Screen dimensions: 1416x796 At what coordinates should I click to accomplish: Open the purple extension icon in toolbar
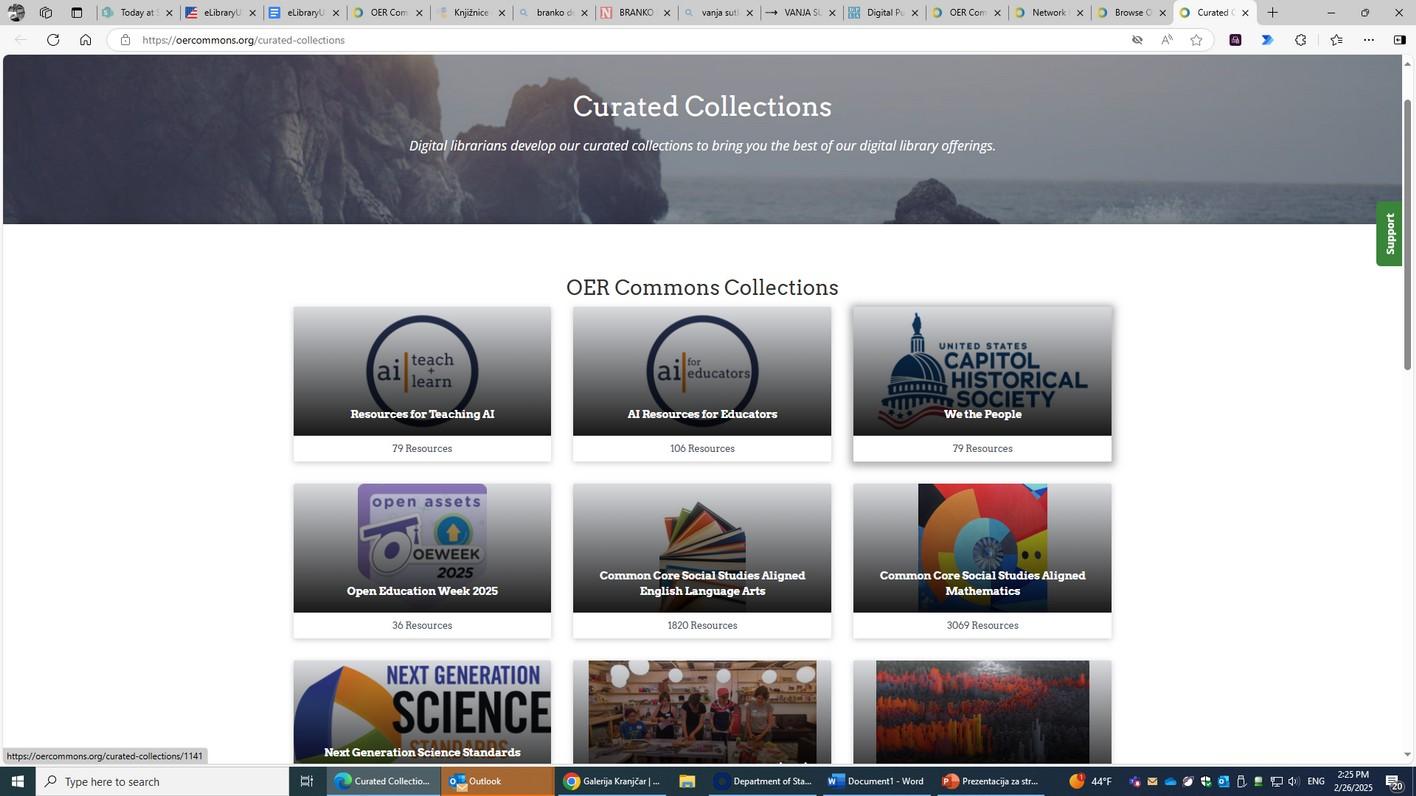(1236, 40)
